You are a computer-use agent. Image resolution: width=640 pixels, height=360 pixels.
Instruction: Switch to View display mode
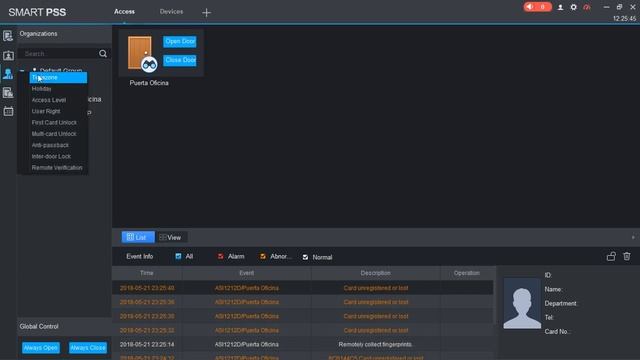171,237
